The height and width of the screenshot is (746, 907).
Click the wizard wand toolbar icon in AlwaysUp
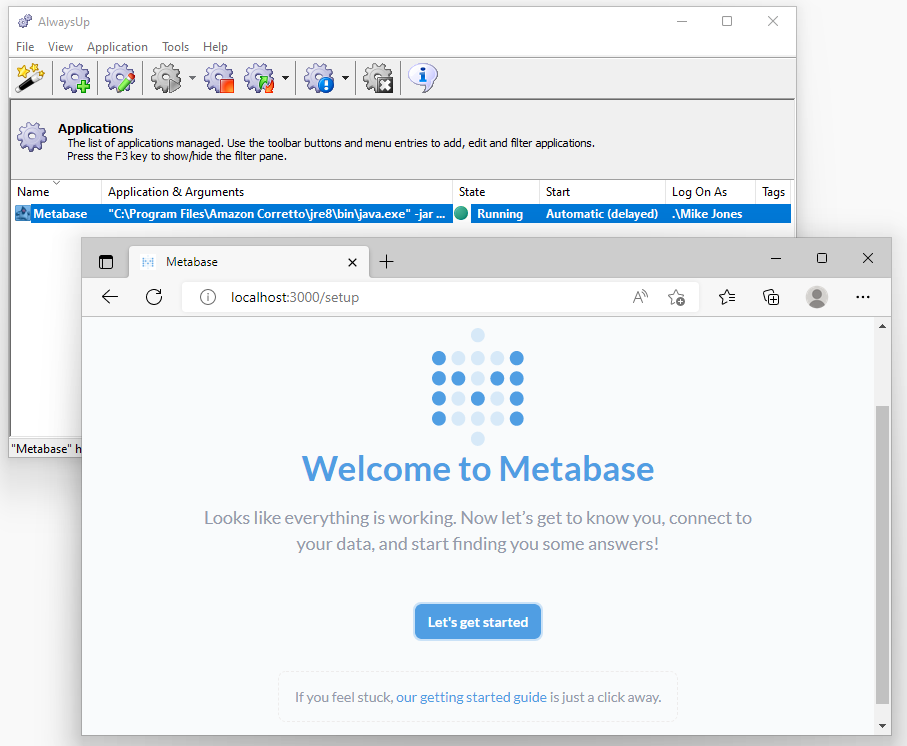pyautogui.click(x=30, y=78)
